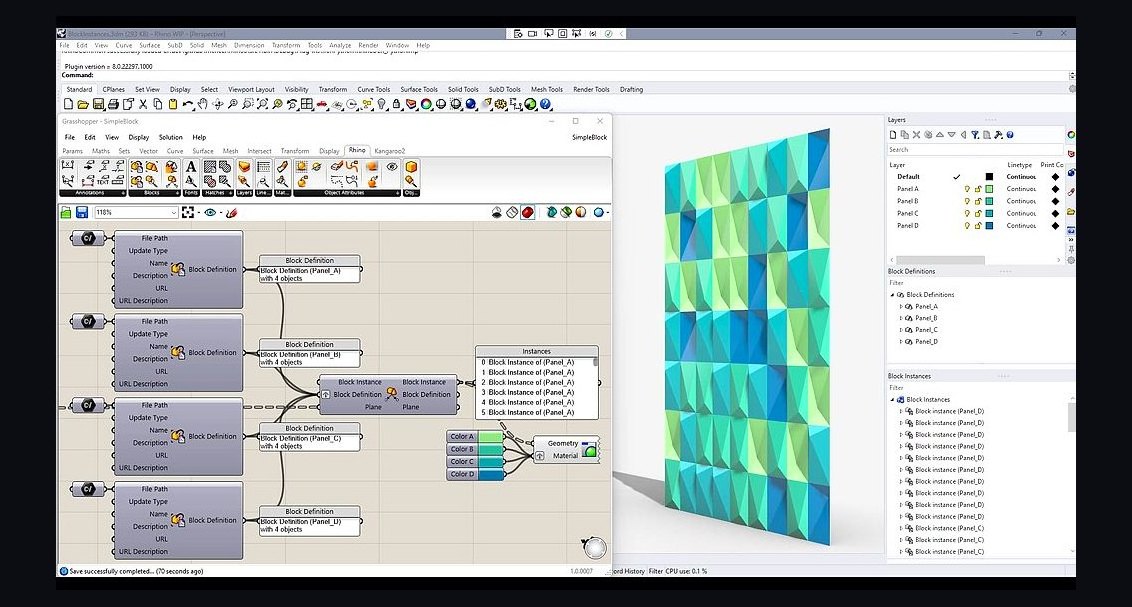Open the Solution menu in Grasshopper
The width and height of the screenshot is (1132, 607).
pyautogui.click(x=170, y=137)
